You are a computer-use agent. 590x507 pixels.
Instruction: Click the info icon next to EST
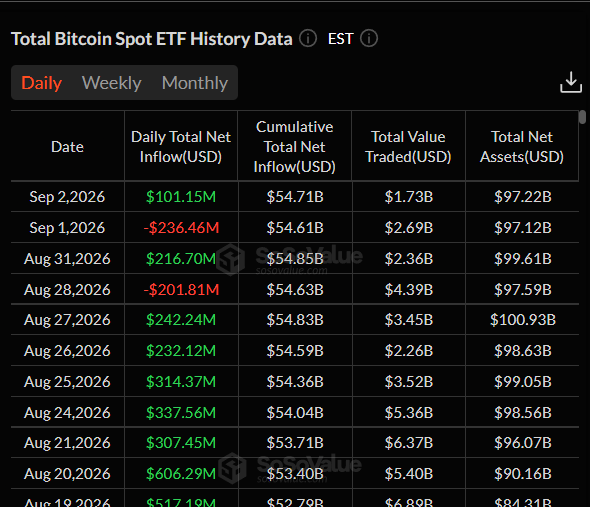pyautogui.click(x=369, y=38)
